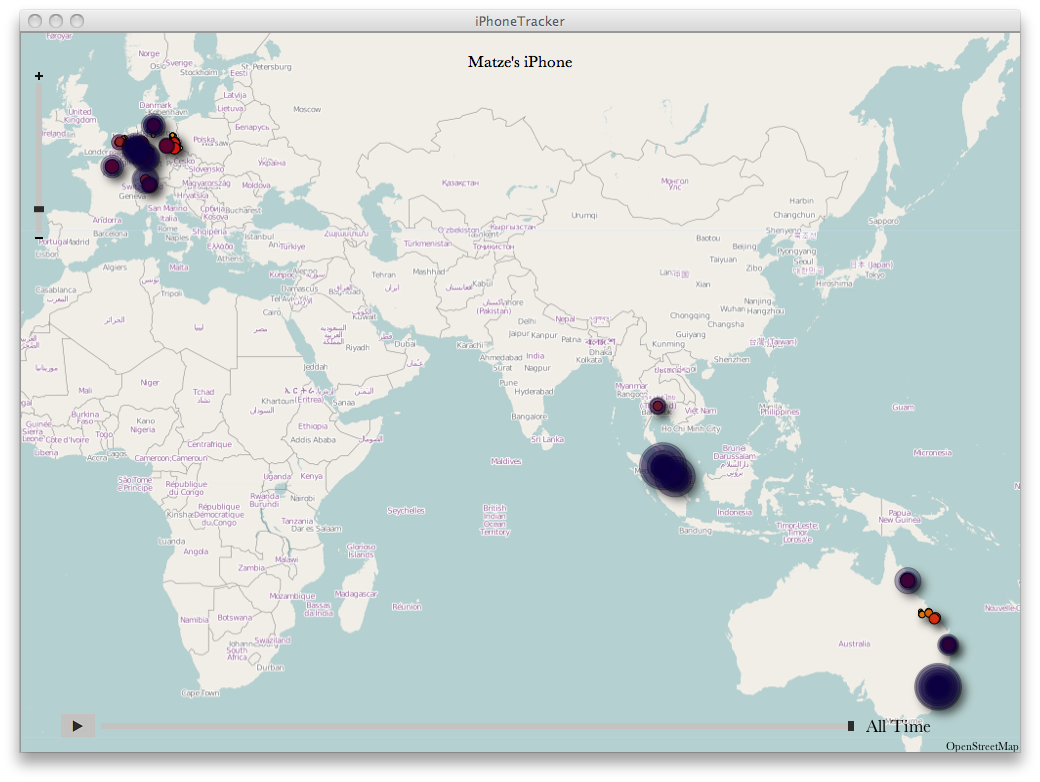Click the Réunion map label

(407, 607)
